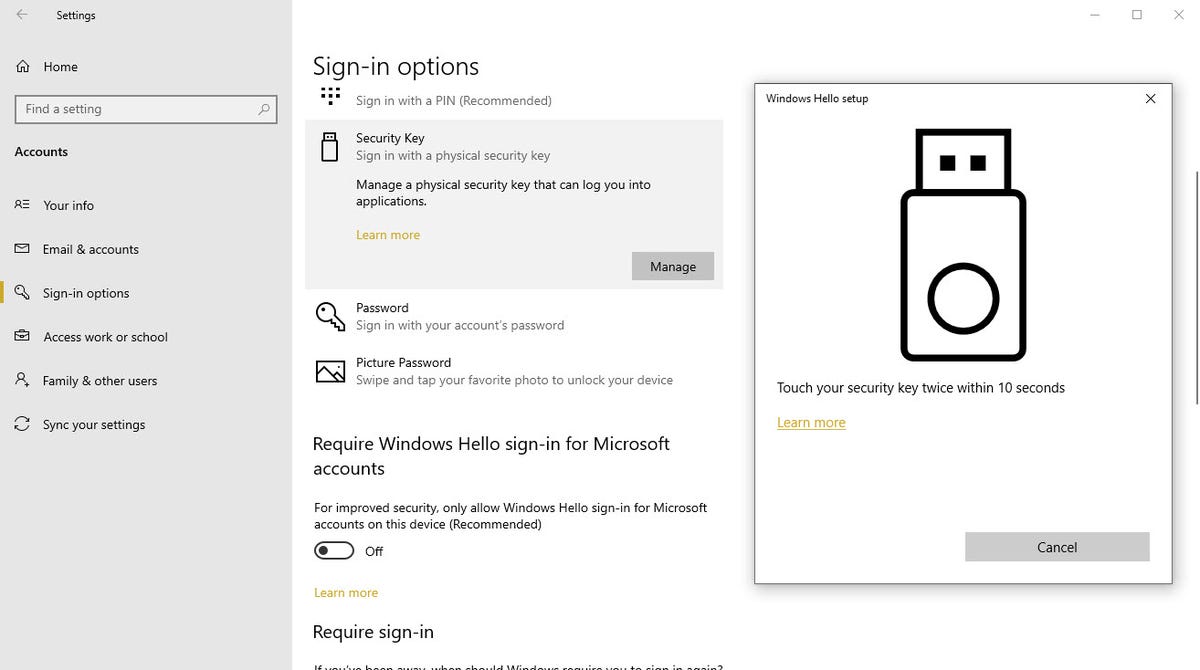Click the search magnifier in Find a setting
This screenshot has height=670, width=1200.
(264, 109)
